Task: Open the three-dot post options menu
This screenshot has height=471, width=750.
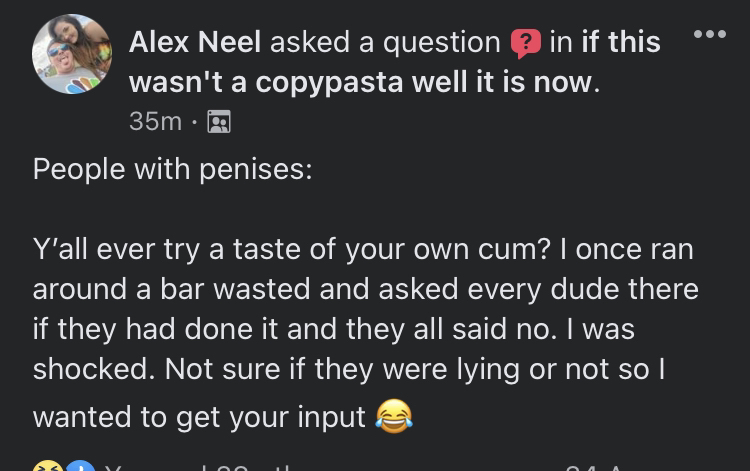Action: (710, 34)
